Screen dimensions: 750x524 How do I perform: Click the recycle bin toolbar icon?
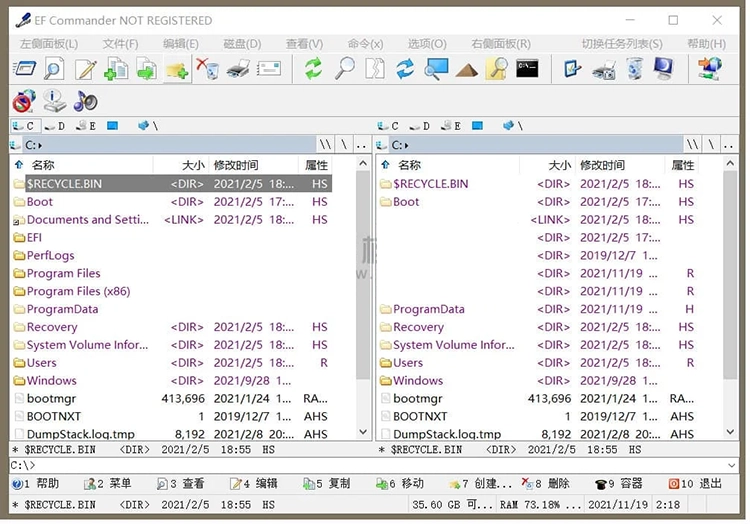click(634, 69)
